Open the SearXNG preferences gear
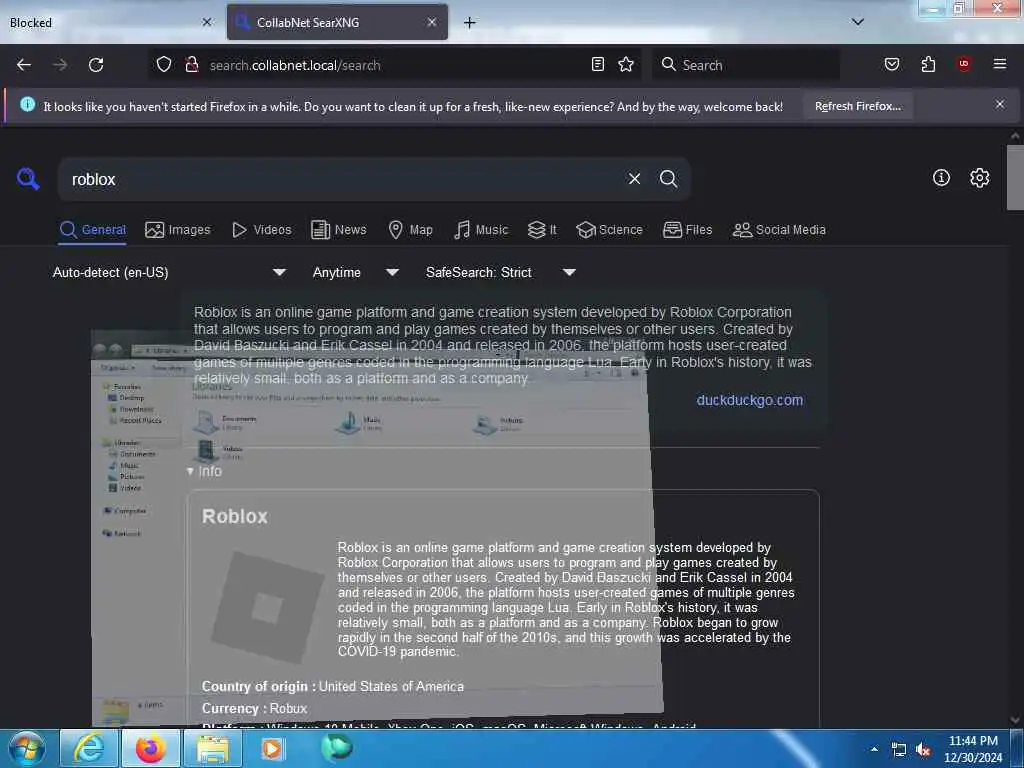Image resolution: width=1024 pixels, height=768 pixels. [979, 178]
